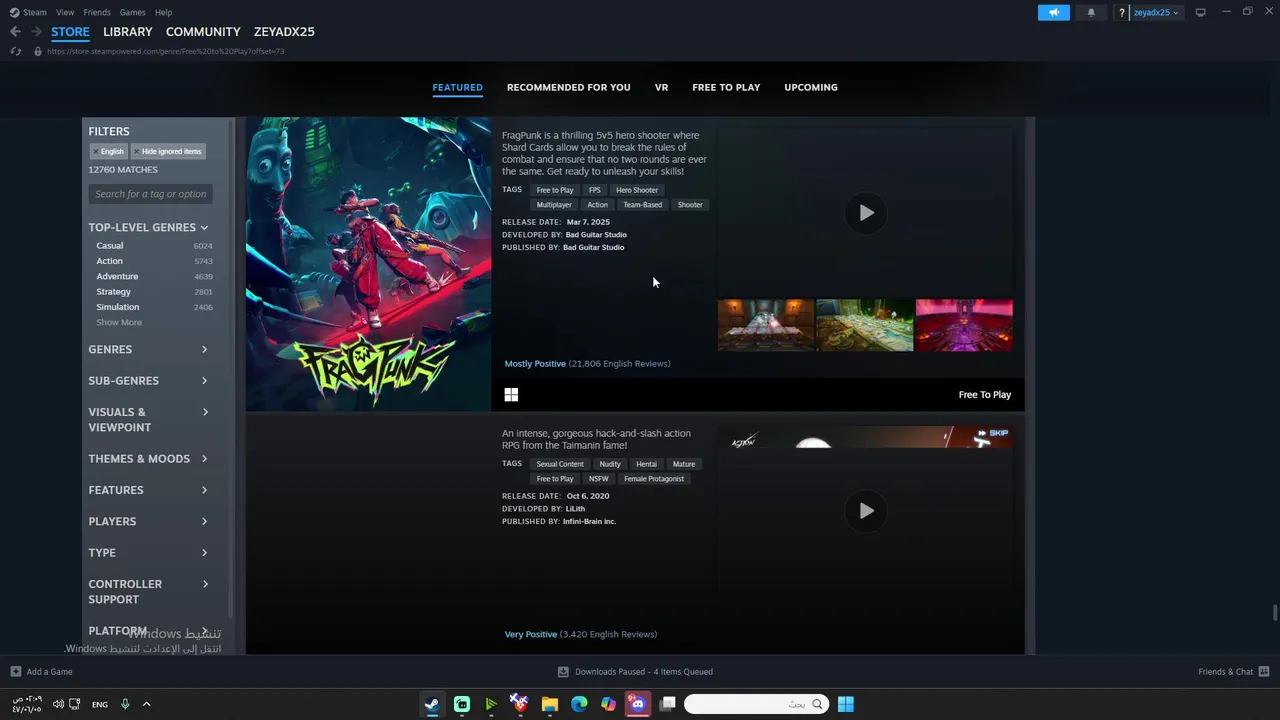This screenshot has height=720, width=1280.
Task: Click the Windows platform icon for FragPunk
Action: (511, 395)
